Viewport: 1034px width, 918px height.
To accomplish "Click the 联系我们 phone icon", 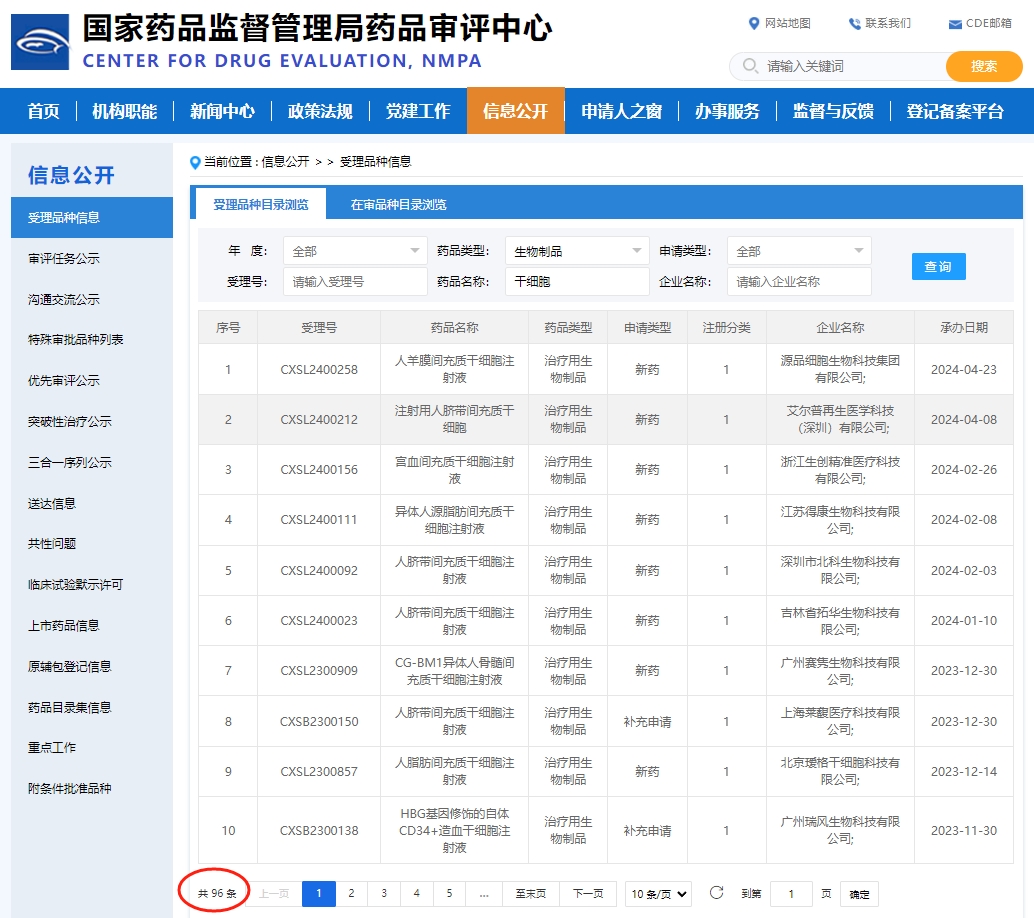I will (854, 24).
